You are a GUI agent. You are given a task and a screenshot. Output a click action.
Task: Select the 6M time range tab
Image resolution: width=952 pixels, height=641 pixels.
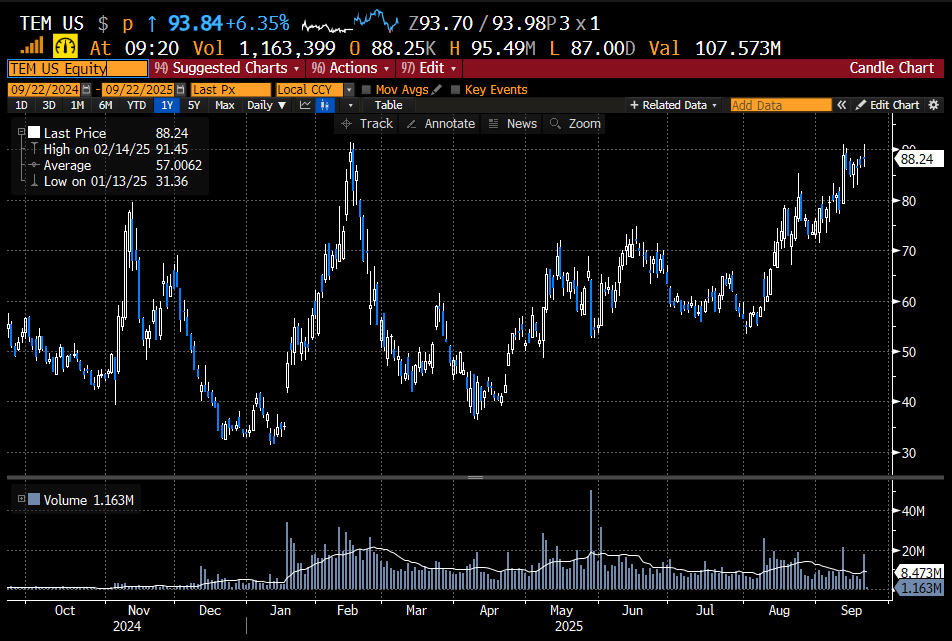[106, 105]
